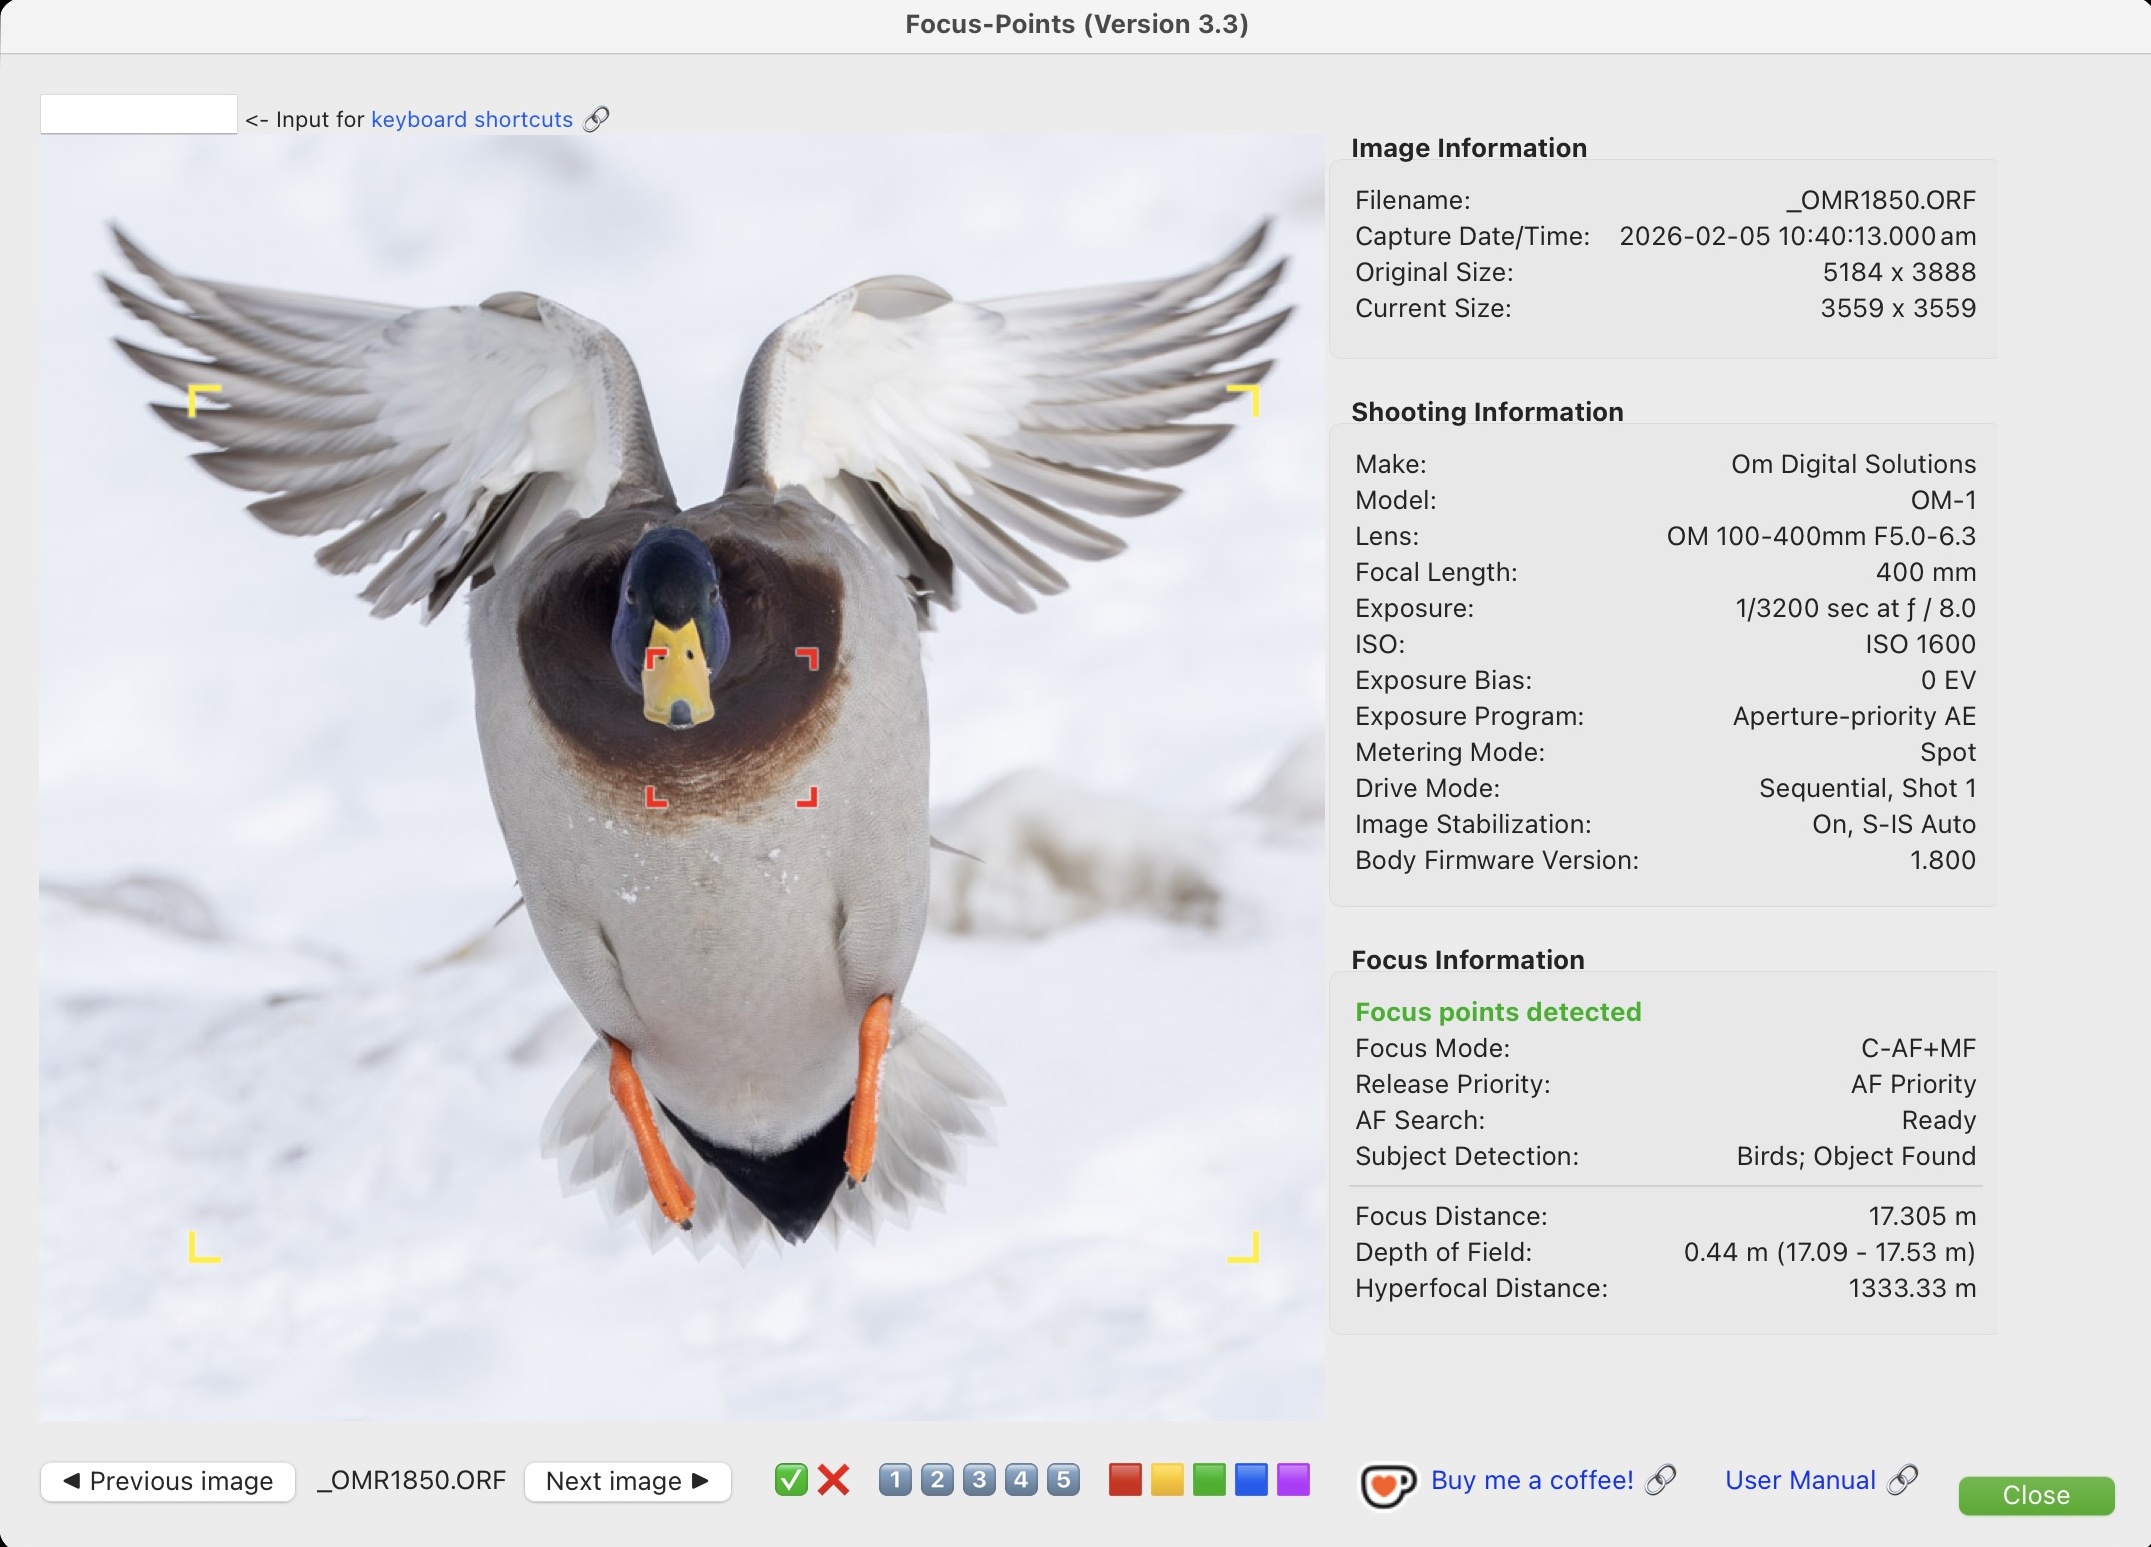
Task: Set rating with the number 4 icon
Action: [x=1021, y=1480]
